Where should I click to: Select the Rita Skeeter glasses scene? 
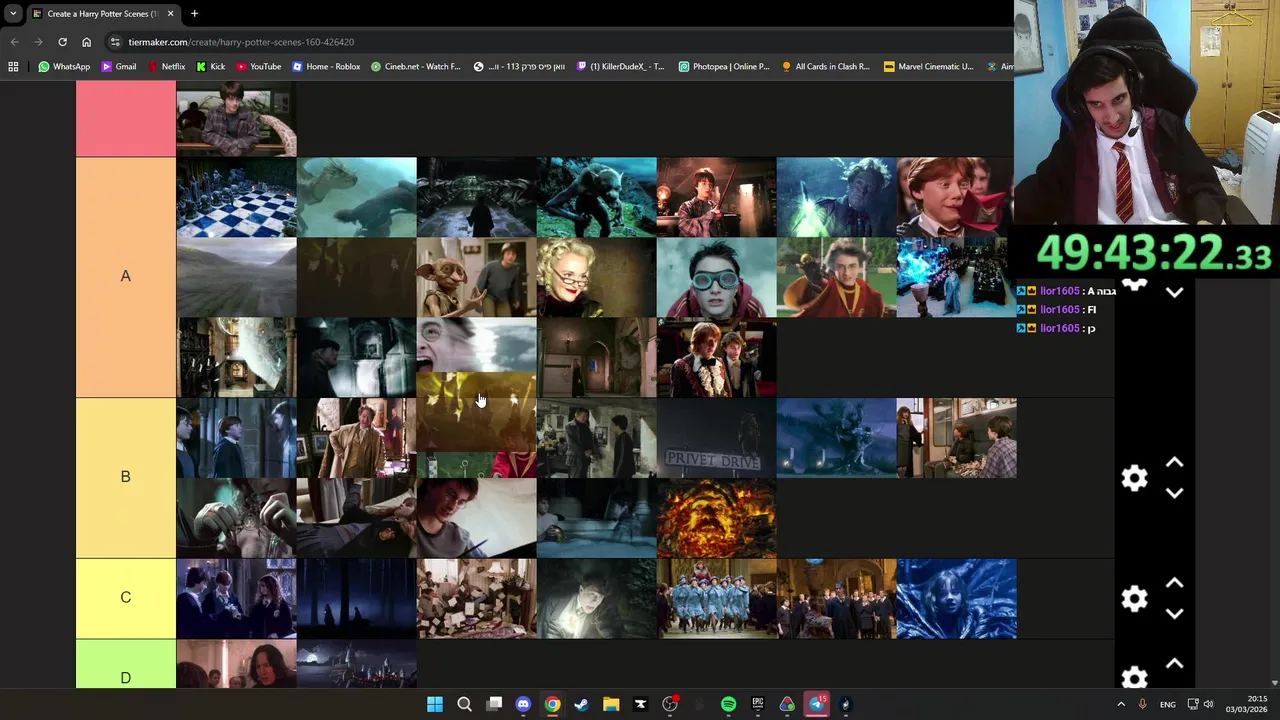(596, 277)
